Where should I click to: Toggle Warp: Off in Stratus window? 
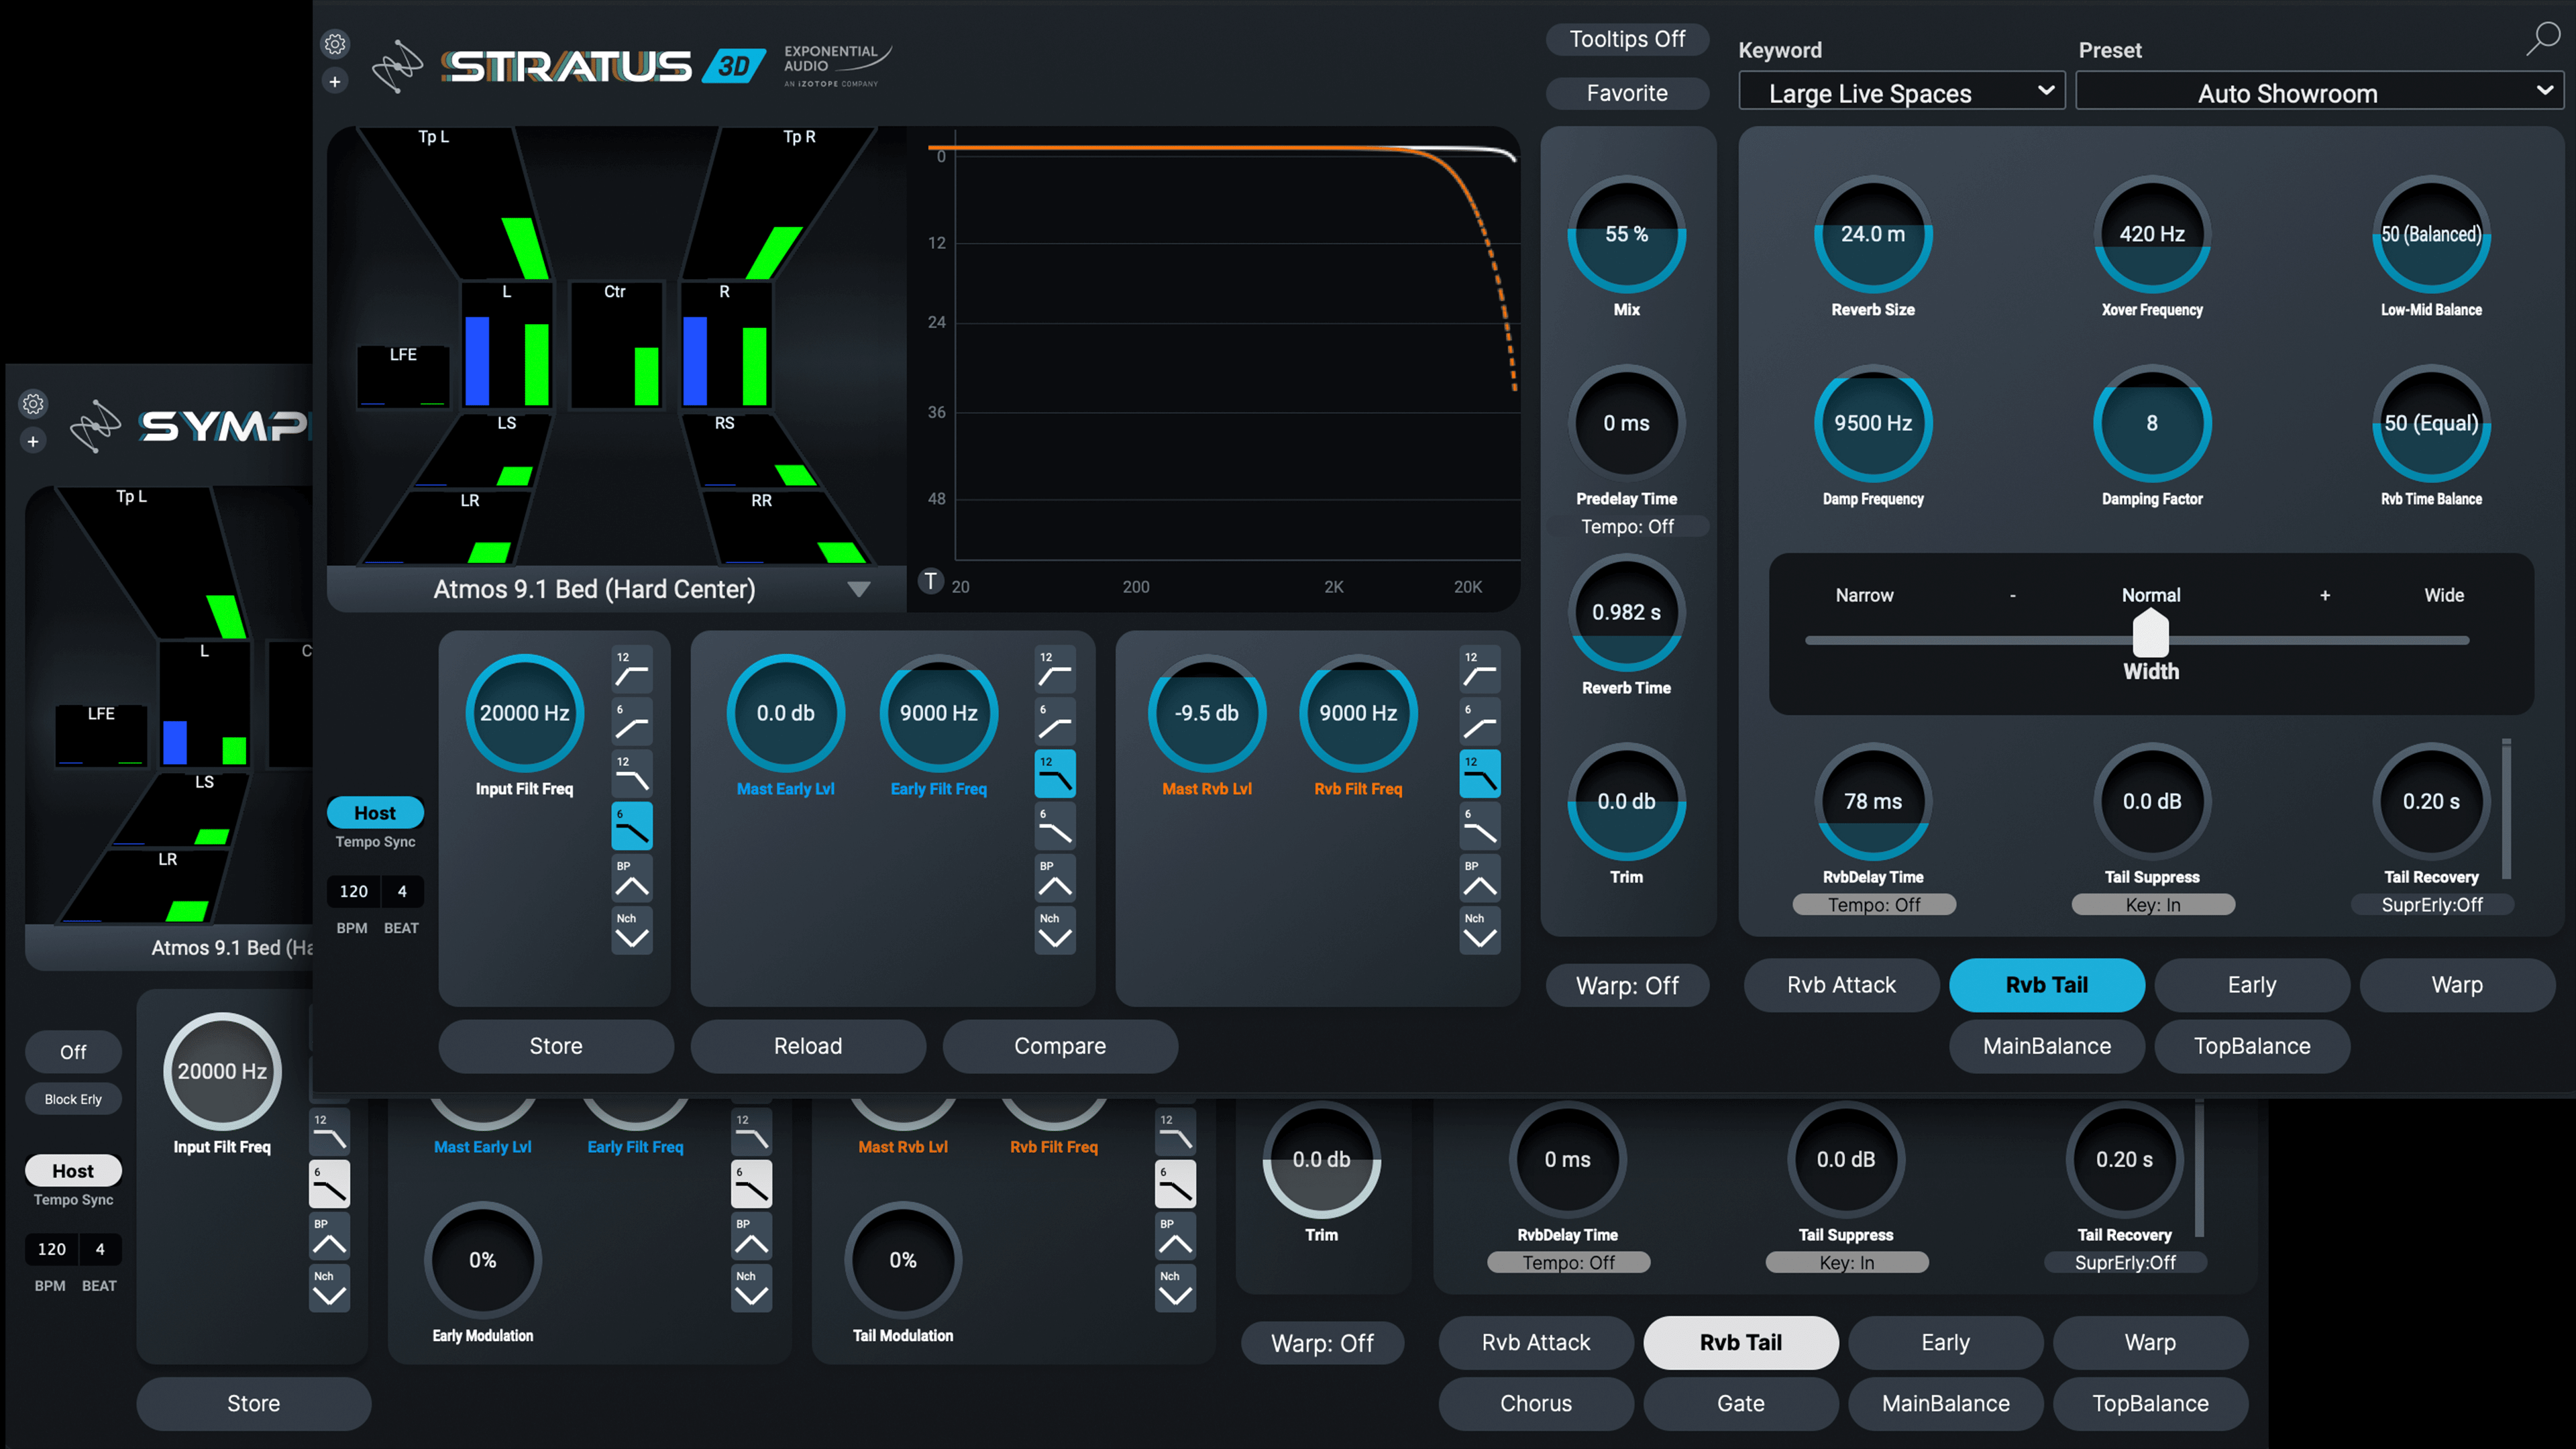point(1627,985)
